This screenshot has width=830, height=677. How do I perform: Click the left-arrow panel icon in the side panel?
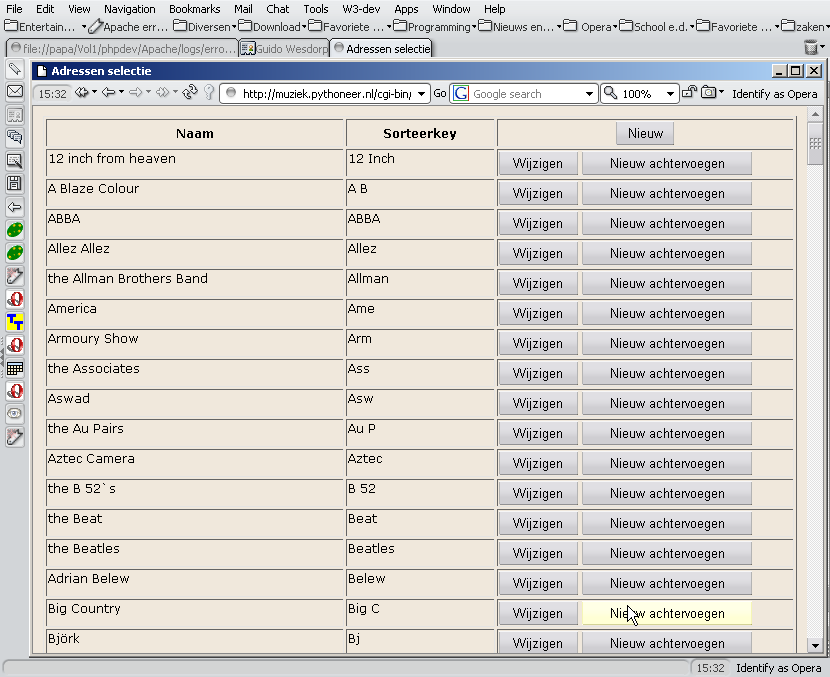pos(14,207)
